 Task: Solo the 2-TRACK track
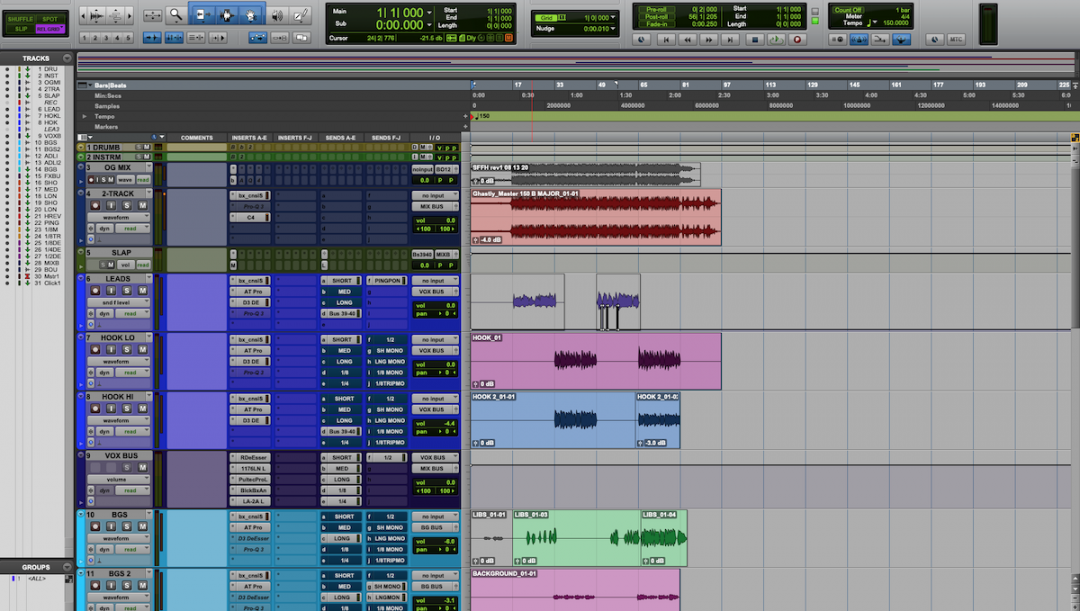point(127,205)
